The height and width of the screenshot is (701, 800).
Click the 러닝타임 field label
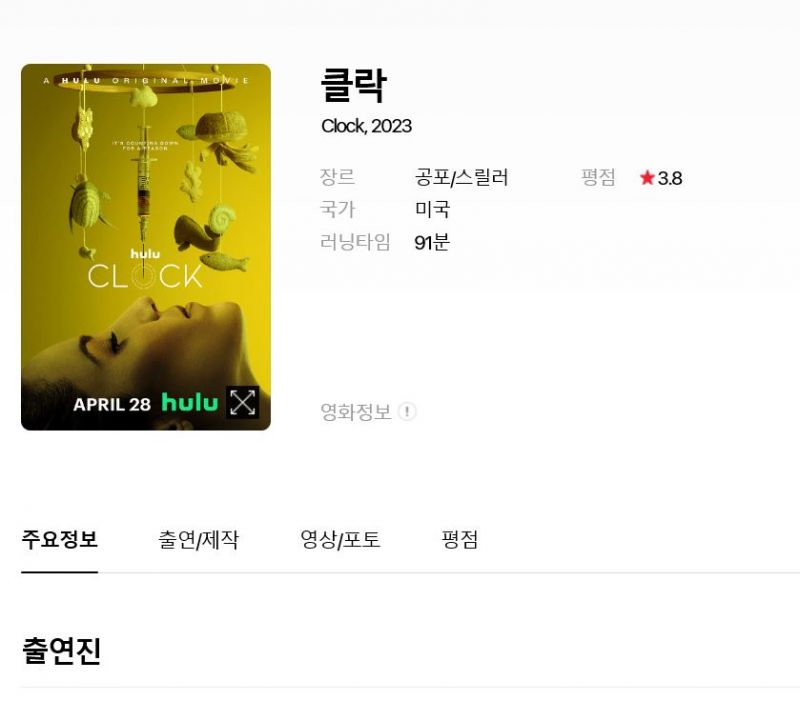point(355,242)
